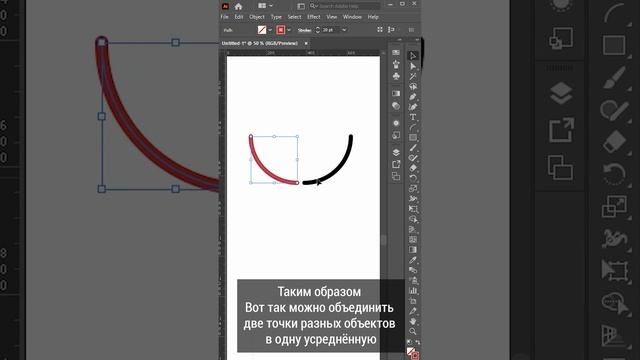Select the Artboard tool
This screenshot has height=360, width=640.
tap(413, 301)
